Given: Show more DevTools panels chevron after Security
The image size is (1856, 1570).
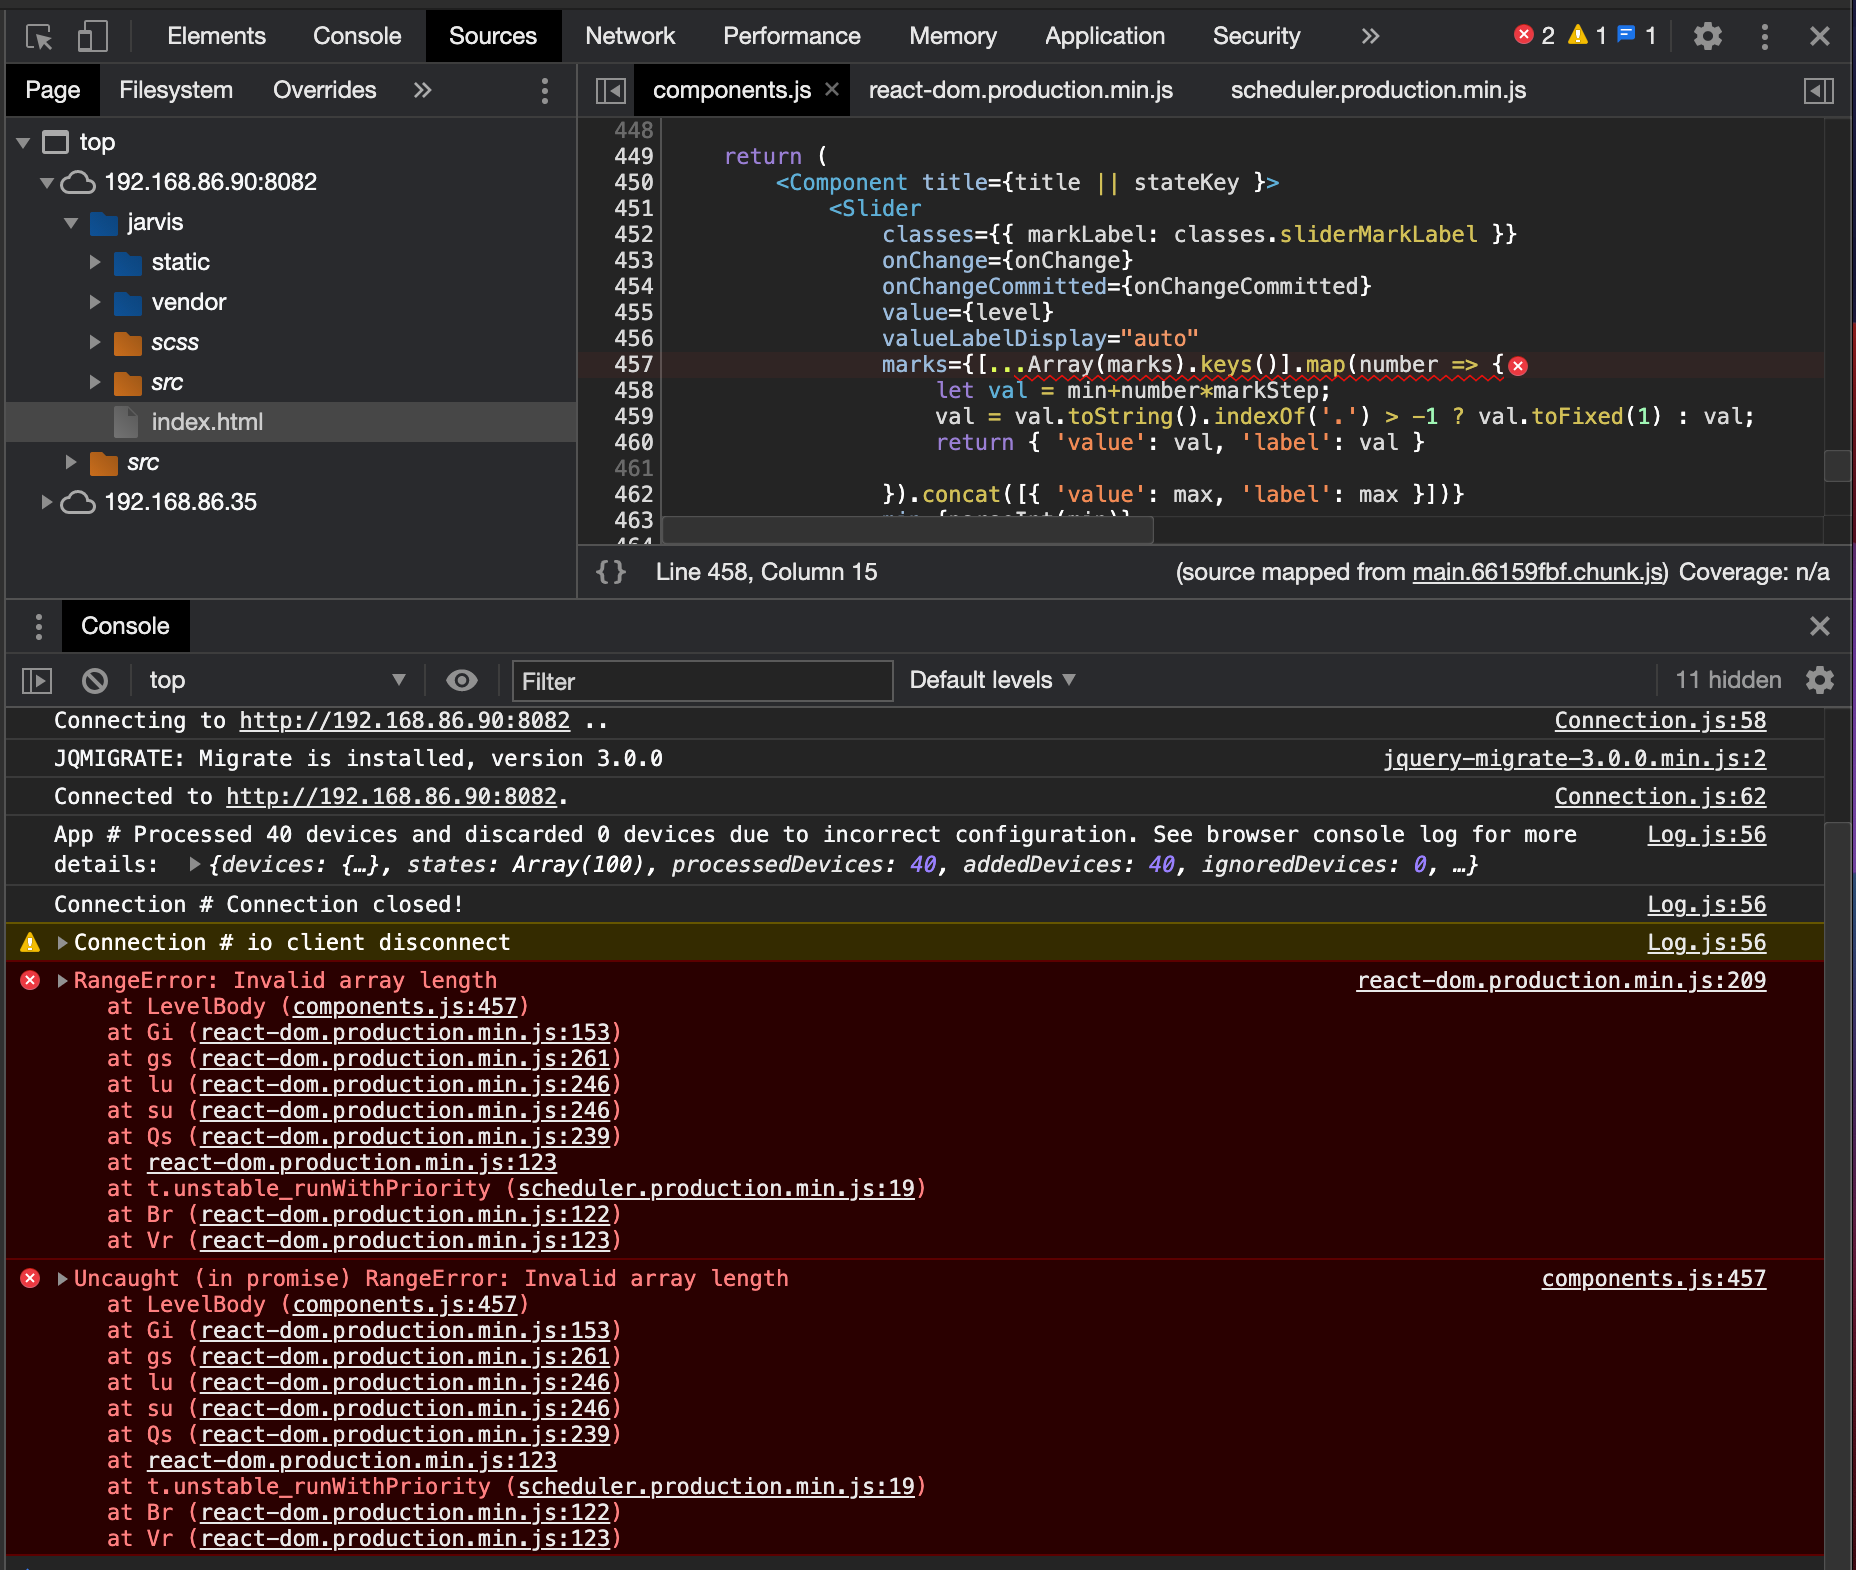Looking at the screenshot, I should click(1370, 37).
